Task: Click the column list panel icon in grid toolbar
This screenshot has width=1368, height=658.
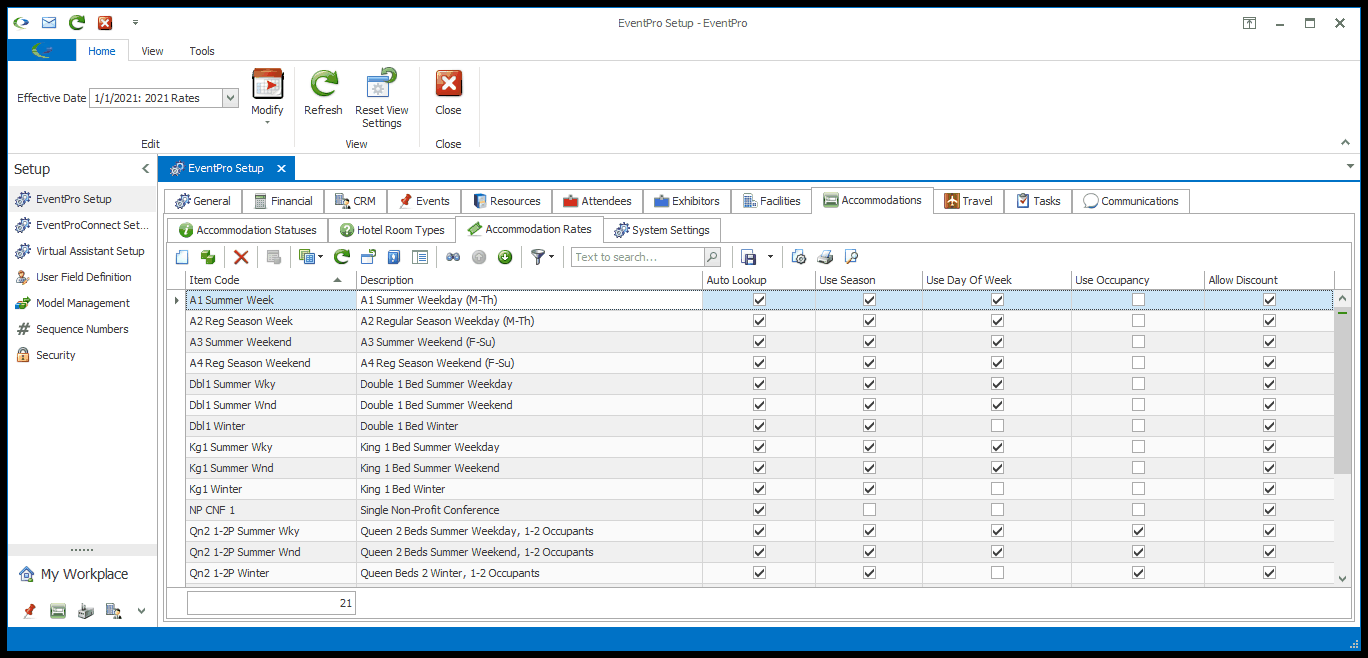Action: tap(420, 257)
